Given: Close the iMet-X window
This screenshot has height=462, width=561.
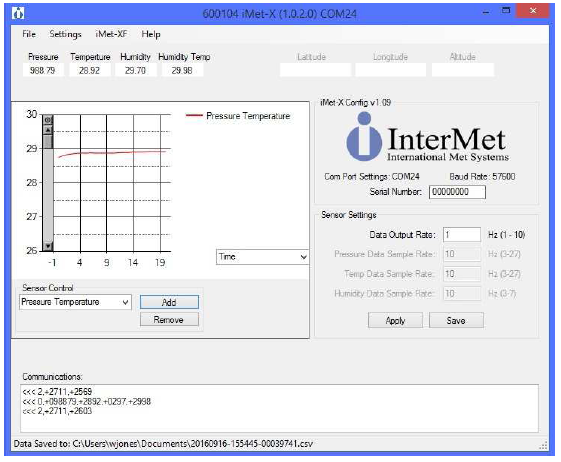Looking at the screenshot, I should click(533, 11).
